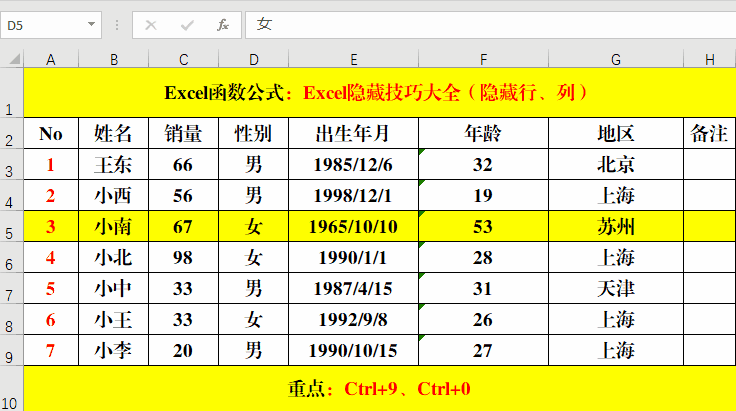This screenshot has width=736, height=411.
Task: Click the date cell '1985/12/6'
Action: [353, 164]
